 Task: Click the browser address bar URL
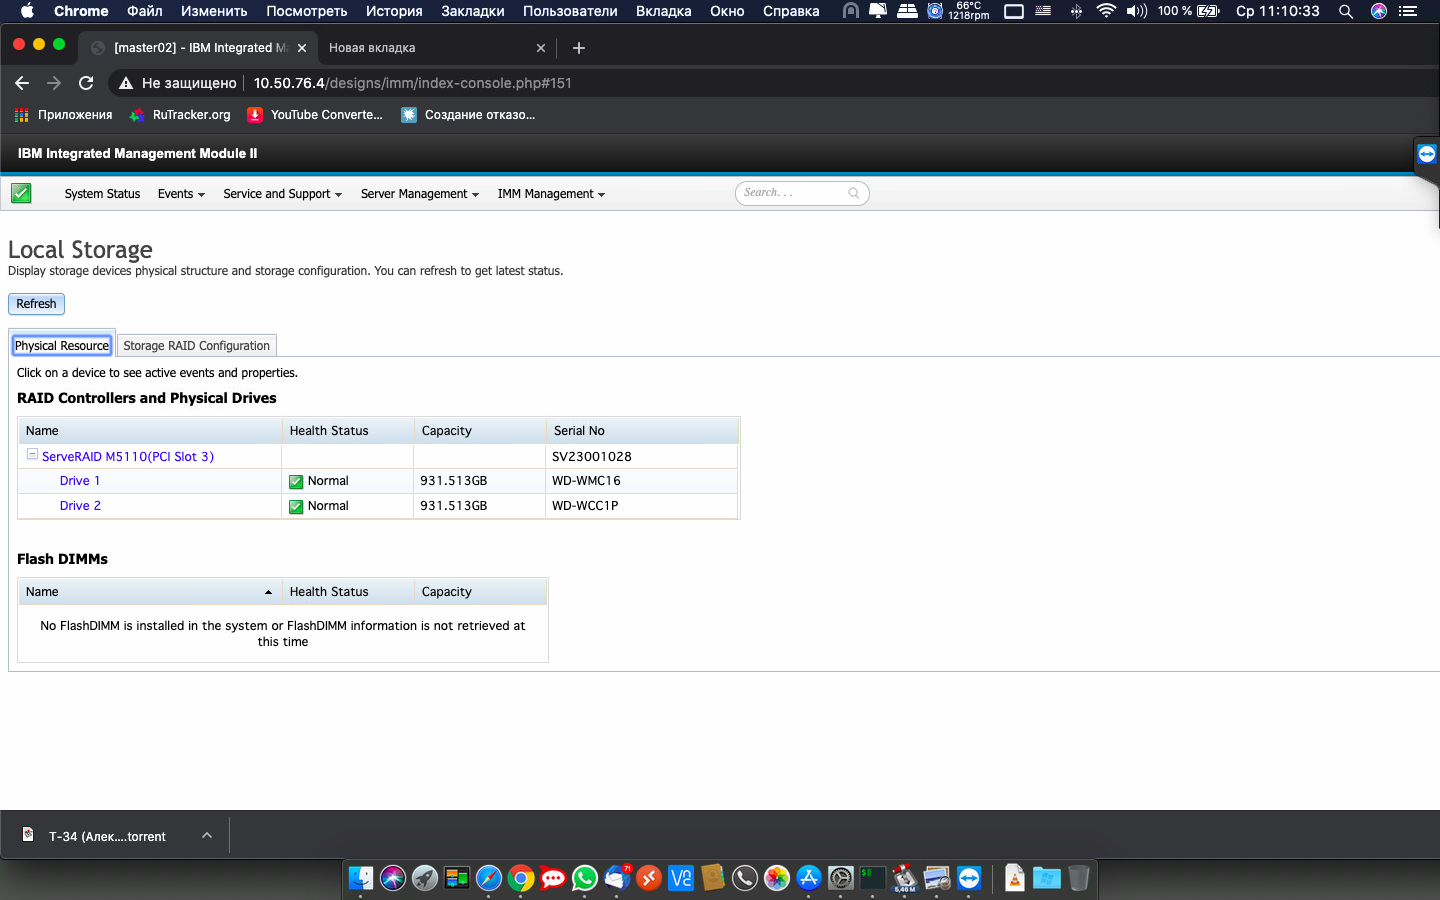(x=412, y=83)
